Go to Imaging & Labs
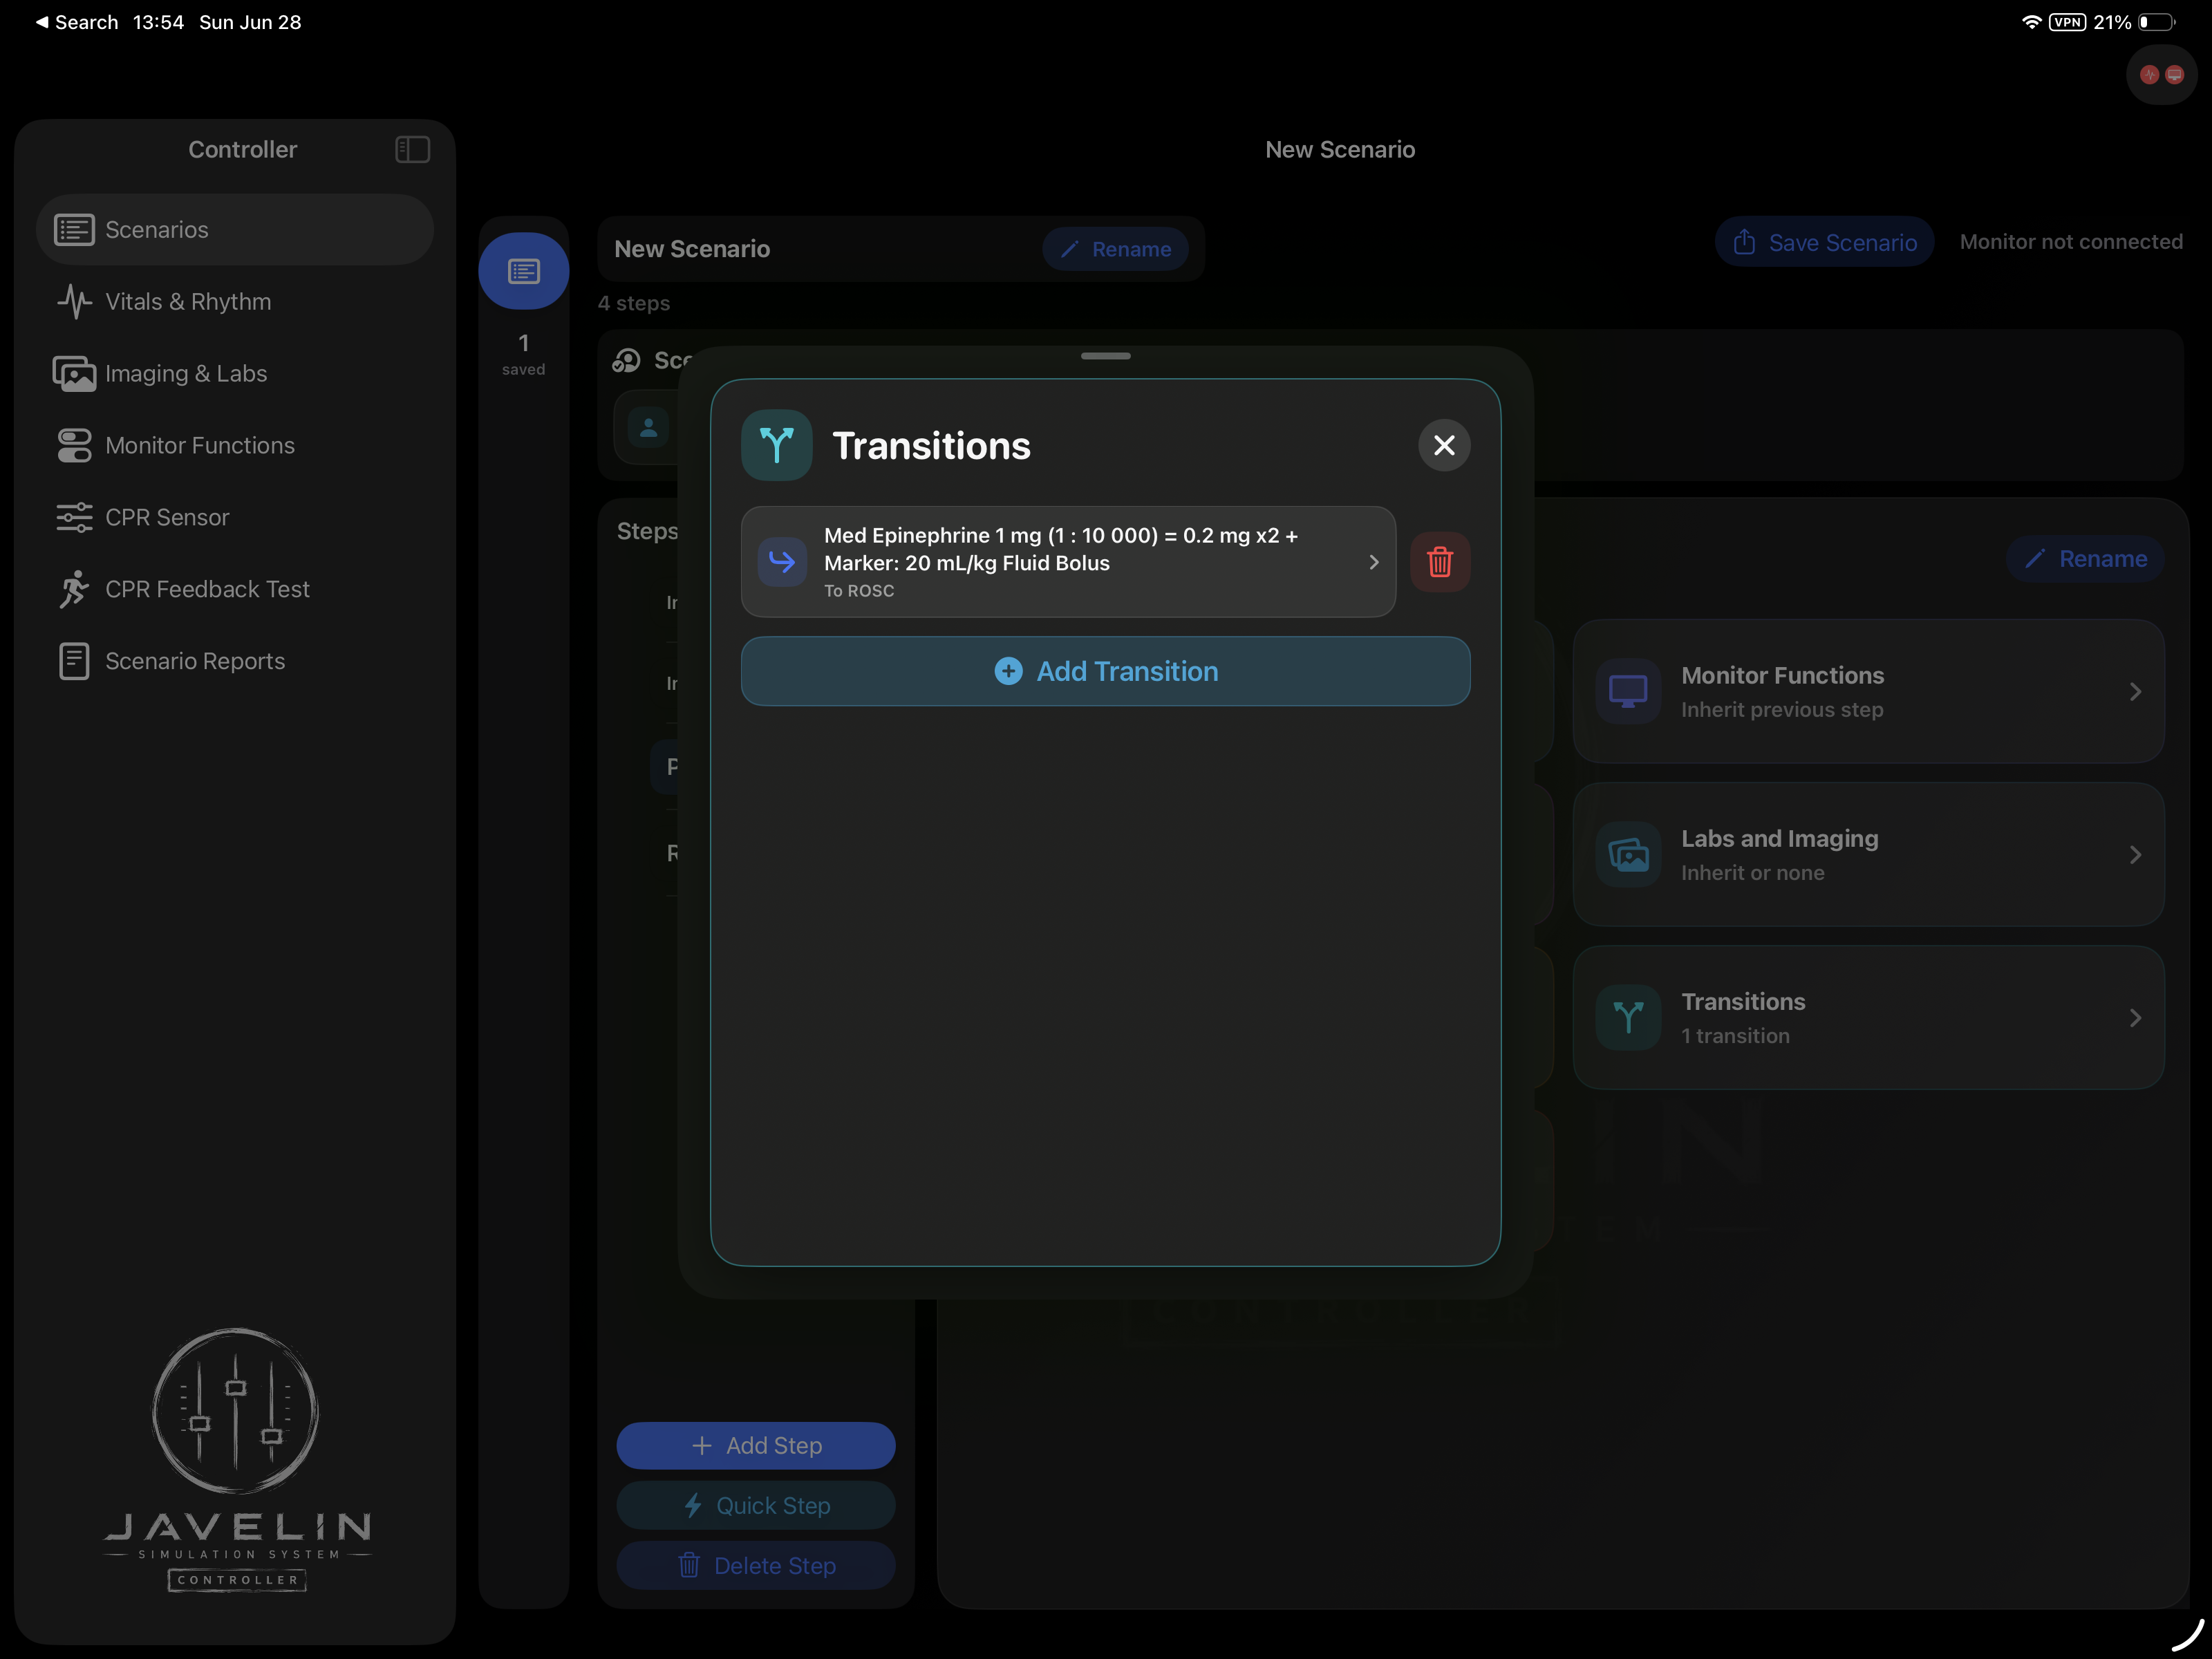 tap(235, 373)
